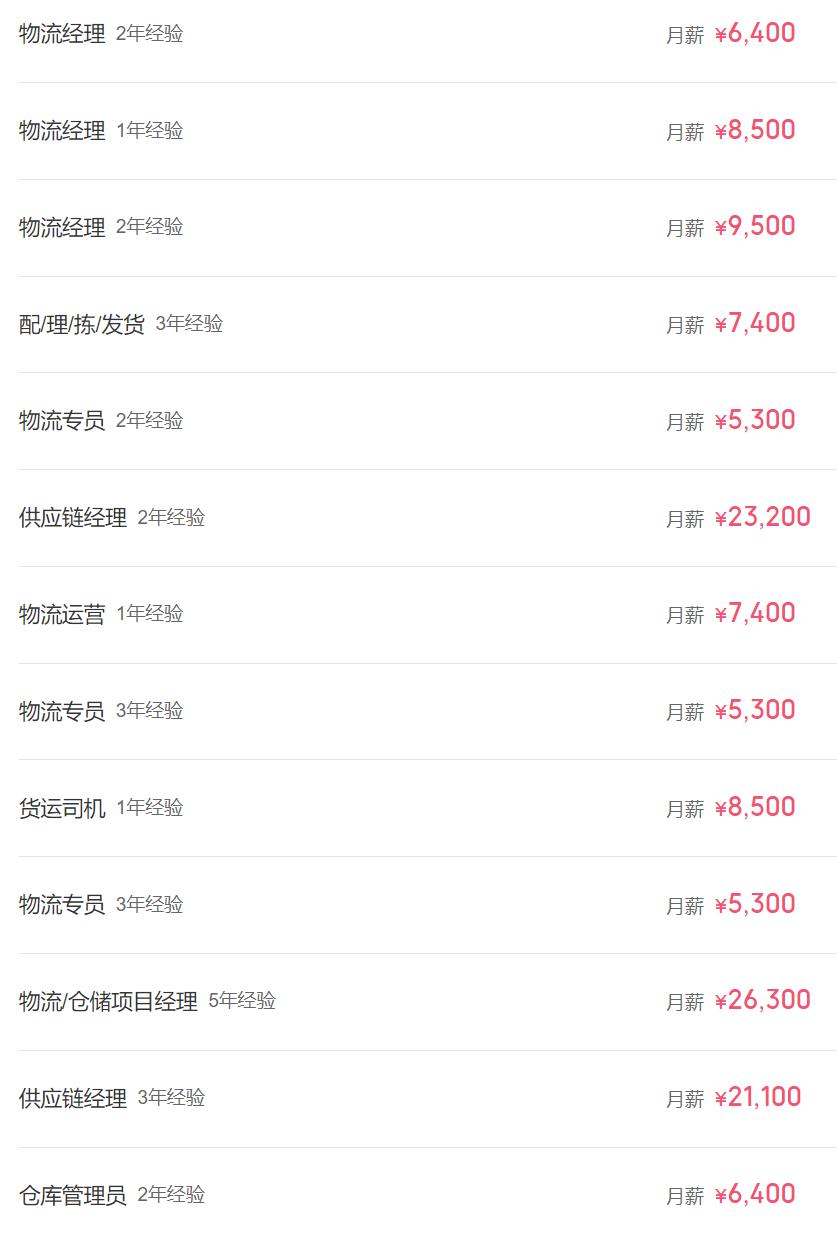This screenshot has width=837, height=1240.
Task: Open the 货运司机 job entry
Action: tap(61, 808)
